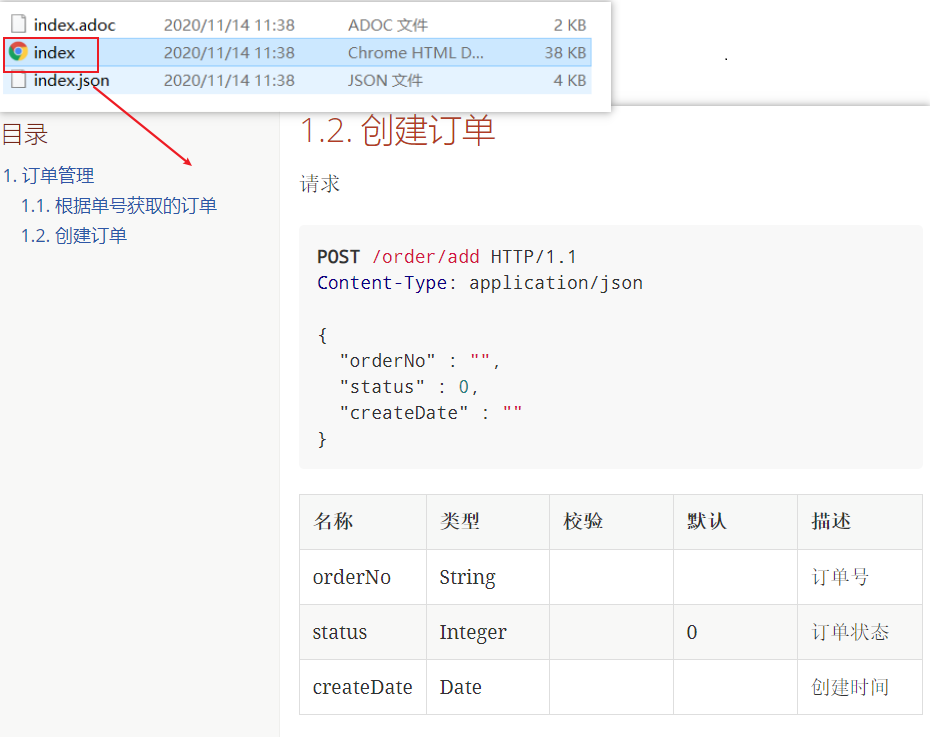Click the JSON 文件 type cell

385,80
